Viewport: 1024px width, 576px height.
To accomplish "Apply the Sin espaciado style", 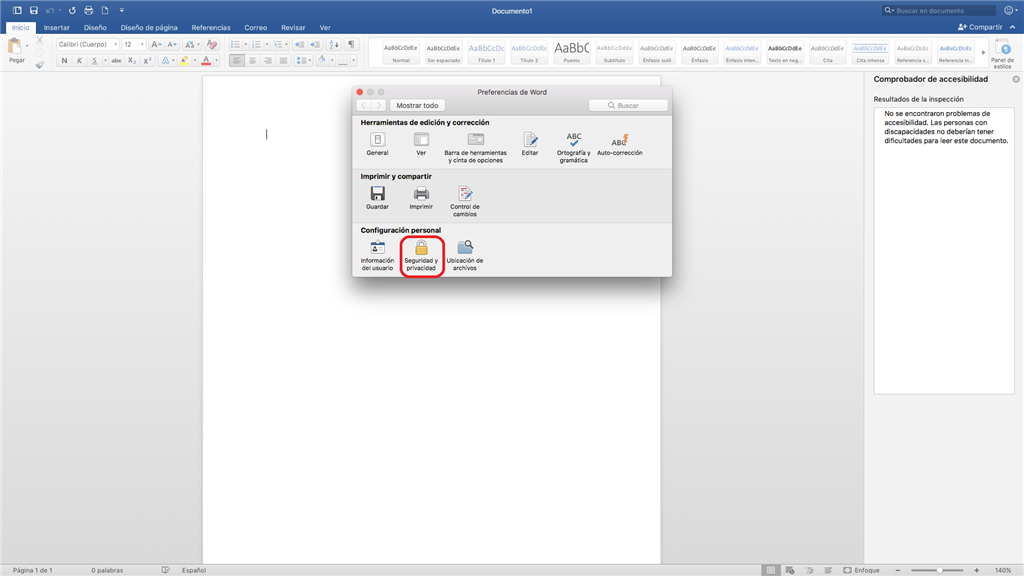I will pos(444,52).
